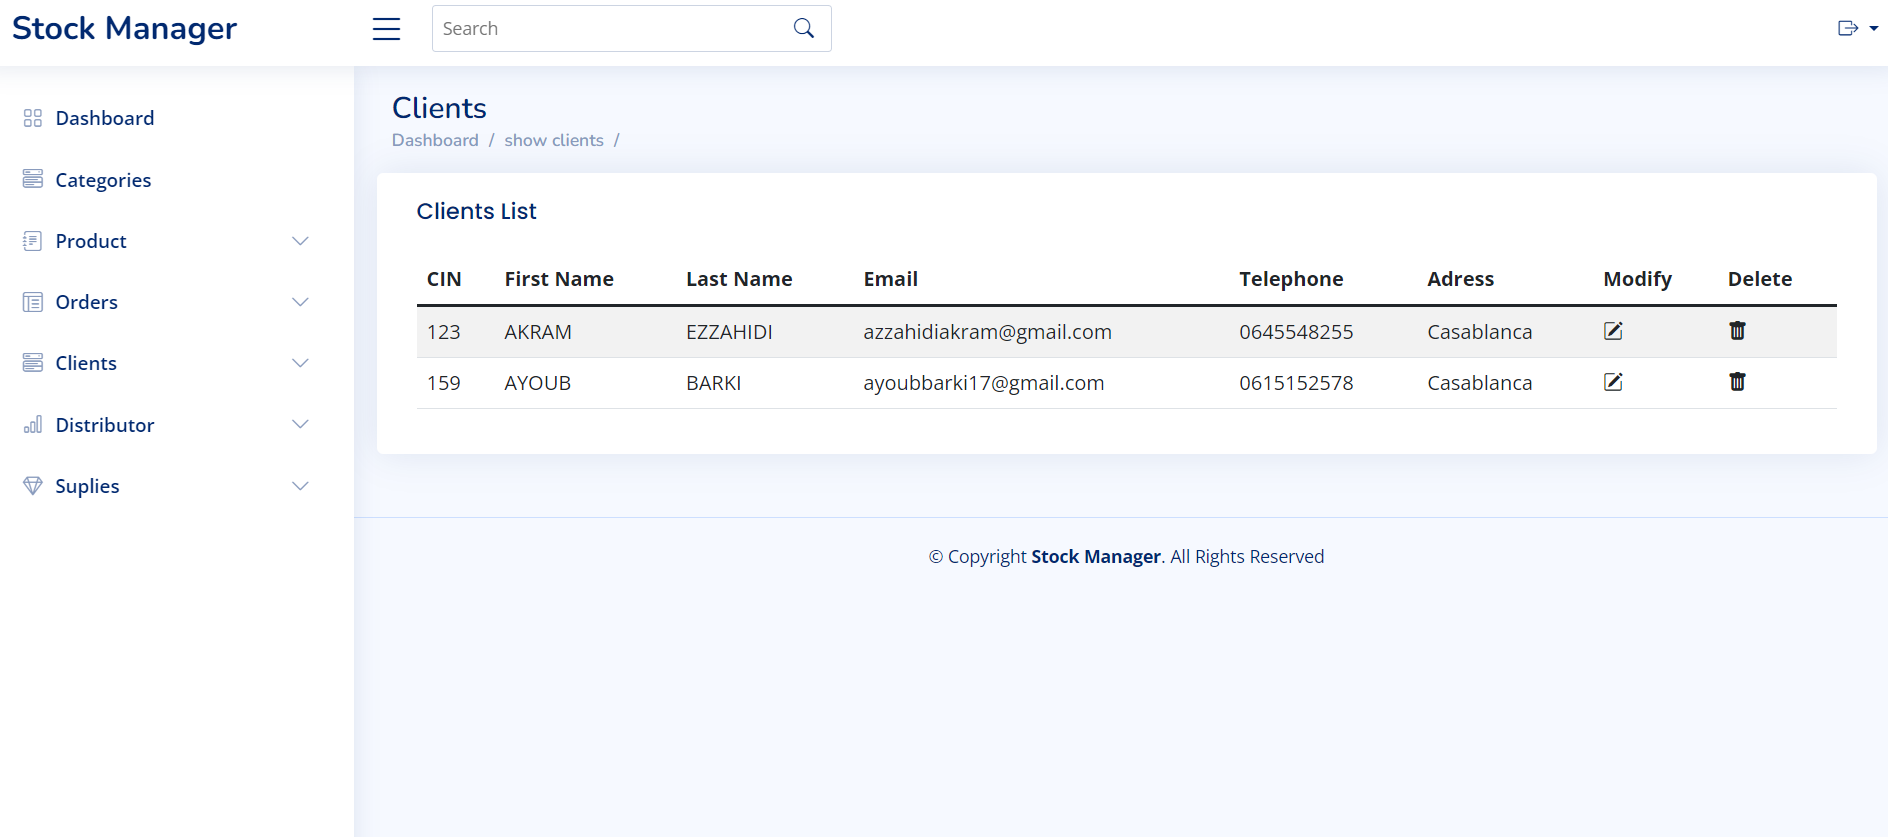The height and width of the screenshot is (837, 1888).
Task: Click telephone number 0645548255
Action: click(x=1296, y=332)
